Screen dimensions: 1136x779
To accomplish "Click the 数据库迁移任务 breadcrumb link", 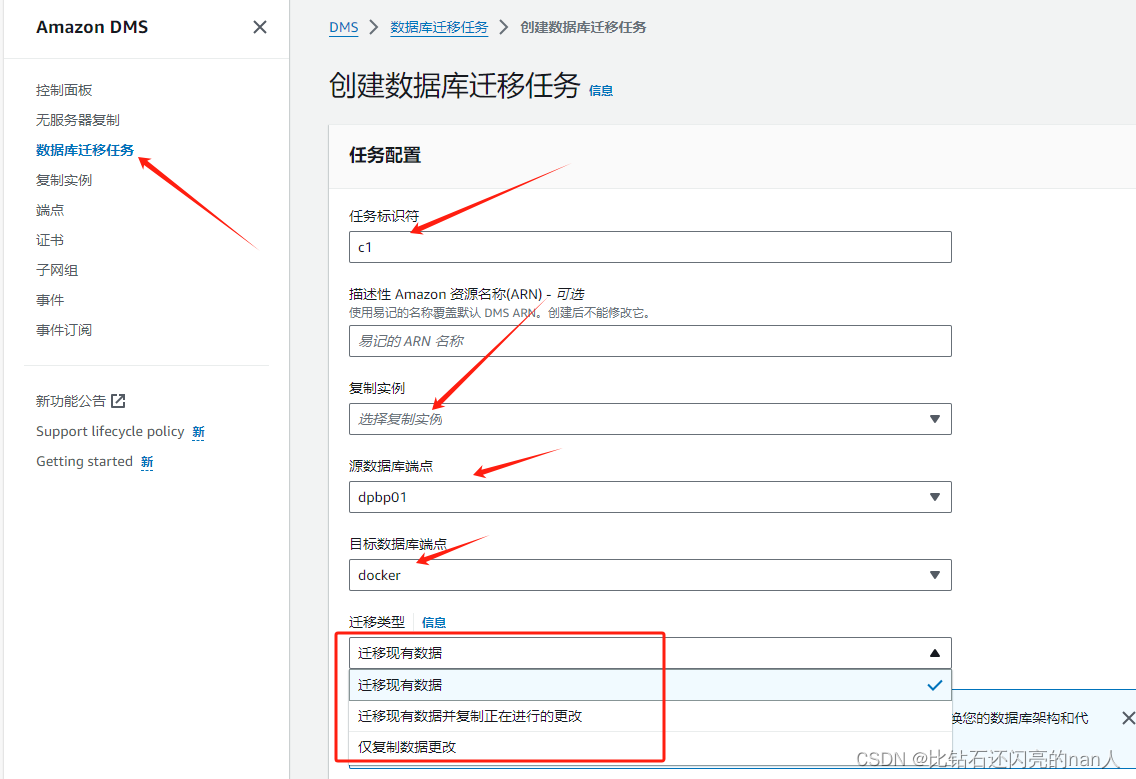I will [x=439, y=28].
